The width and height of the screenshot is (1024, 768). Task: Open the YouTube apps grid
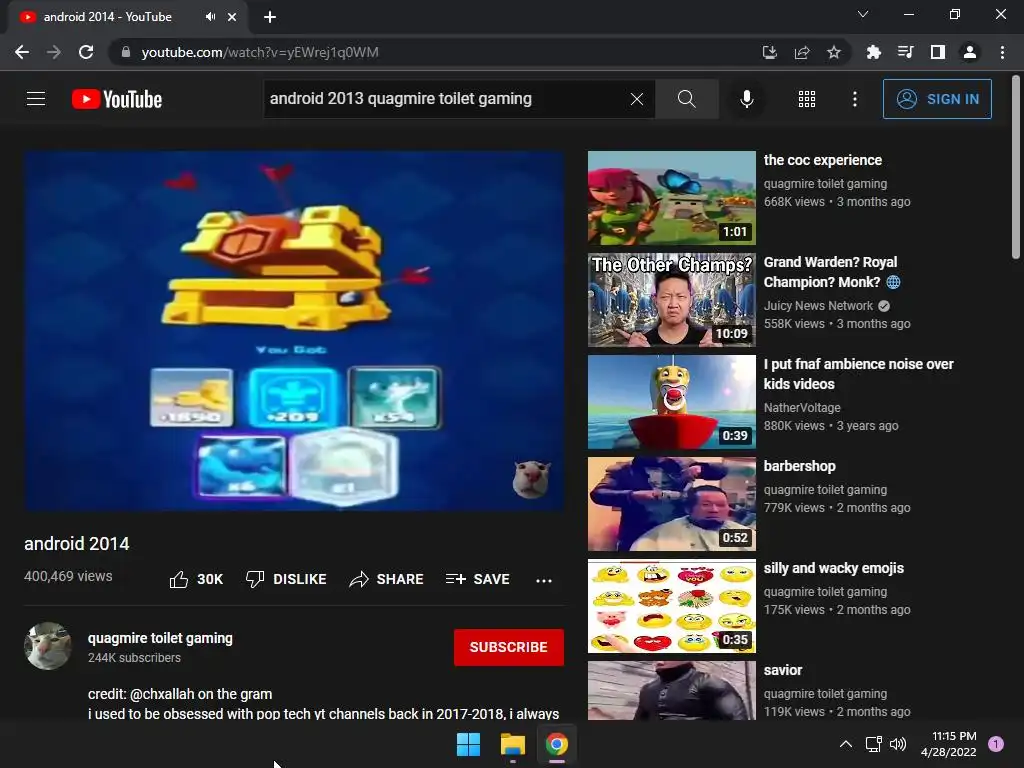tap(807, 99)
